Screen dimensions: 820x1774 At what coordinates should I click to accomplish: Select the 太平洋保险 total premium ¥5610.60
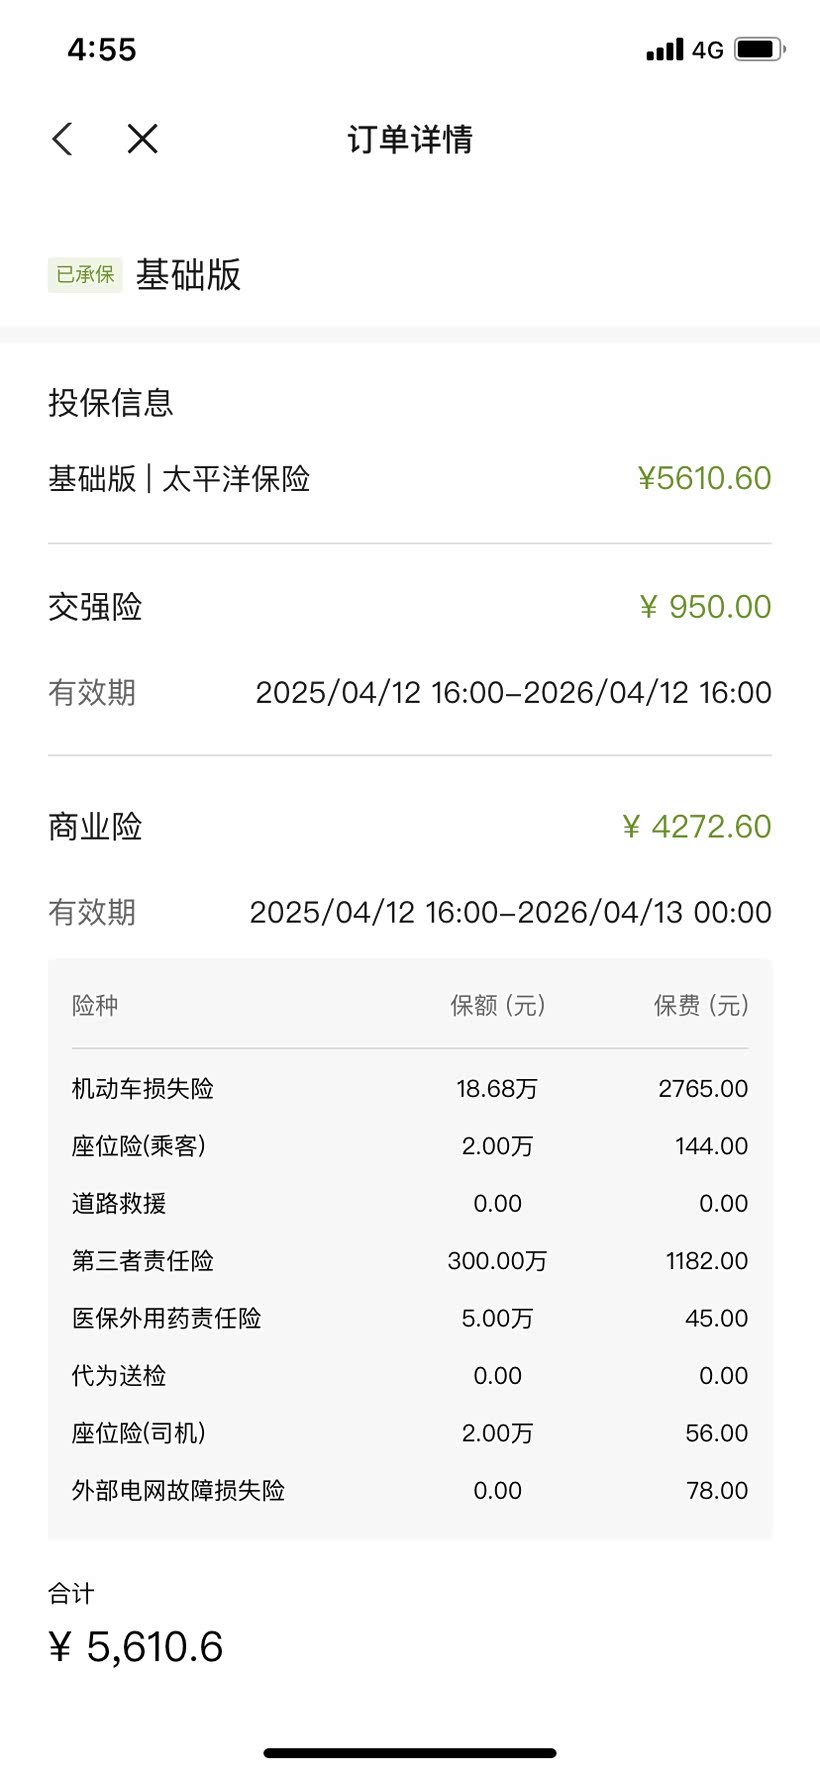[704, 478]
